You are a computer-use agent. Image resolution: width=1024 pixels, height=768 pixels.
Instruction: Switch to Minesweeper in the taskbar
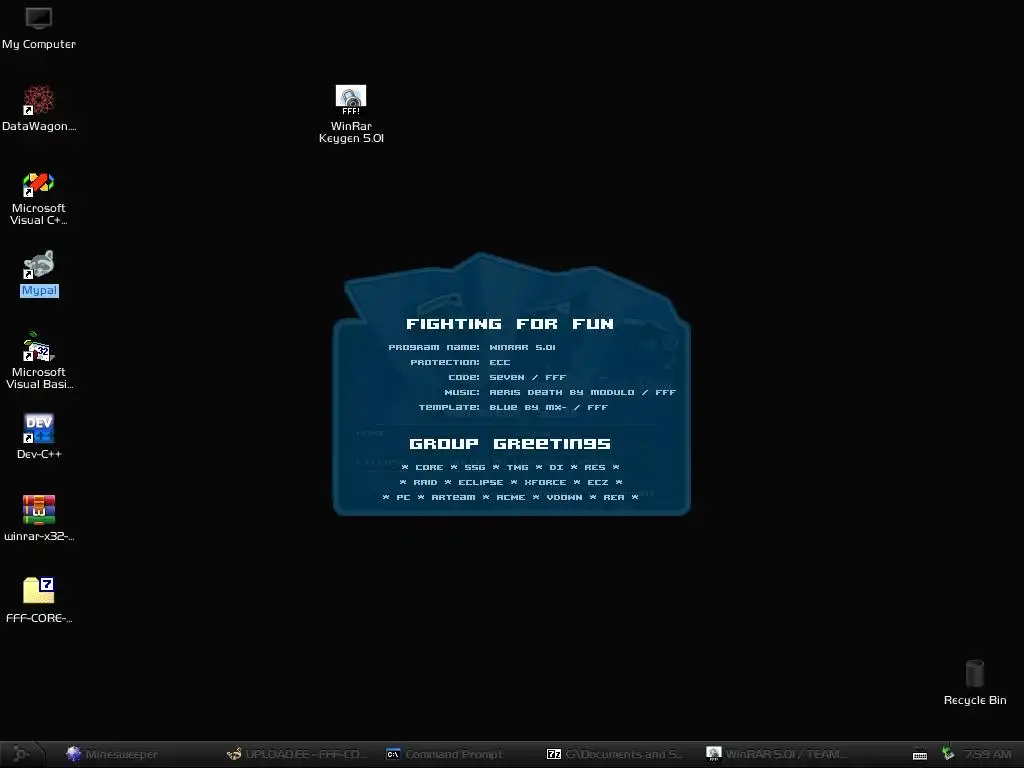click(112, 754)
